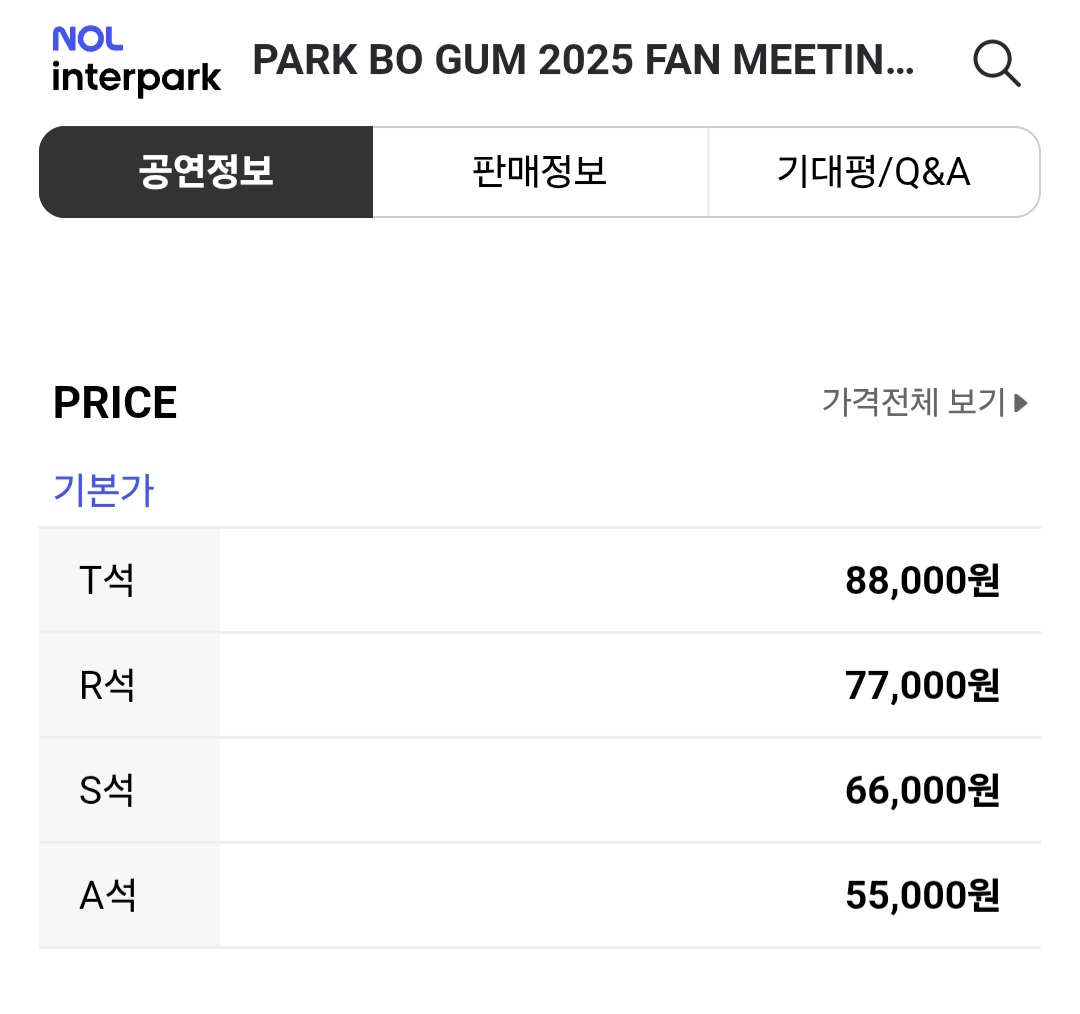This screenshot has width=1080, height=1014.
Task: Click the arrow next to 가격전체 보기
Action: click(x=1021, y=403)
